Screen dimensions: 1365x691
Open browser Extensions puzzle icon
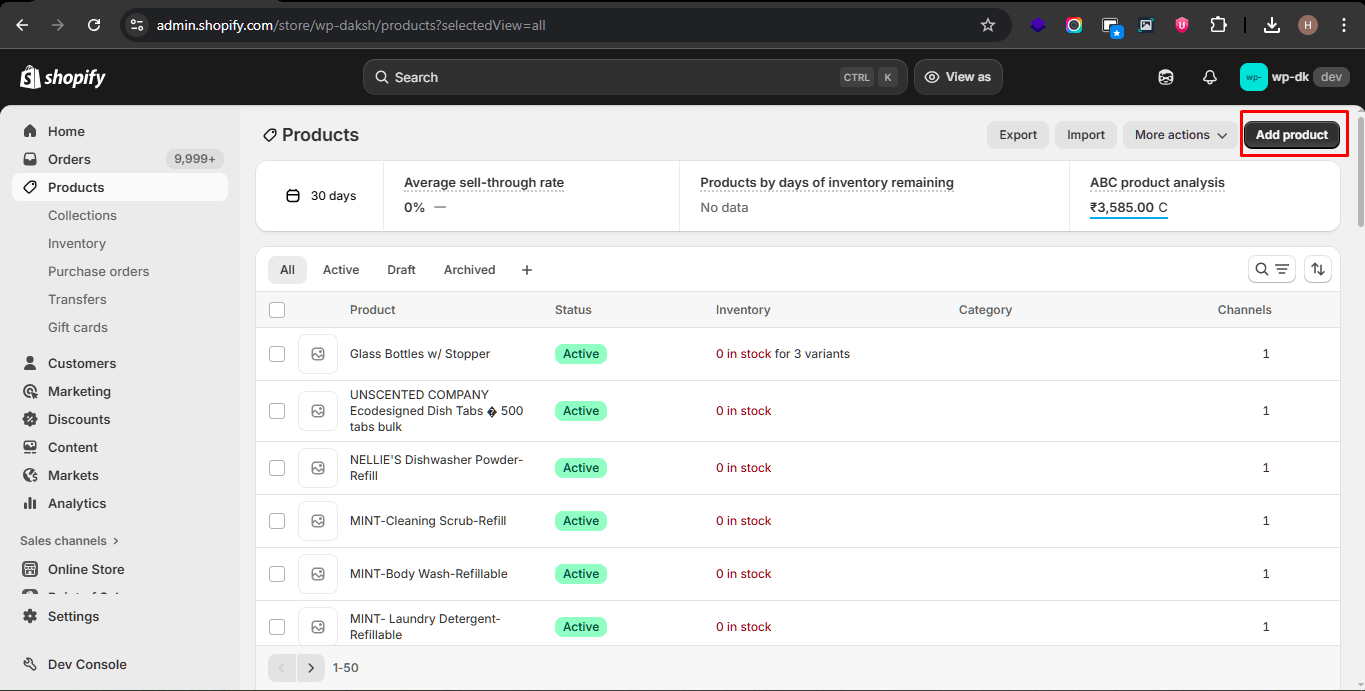point(1218,25)
